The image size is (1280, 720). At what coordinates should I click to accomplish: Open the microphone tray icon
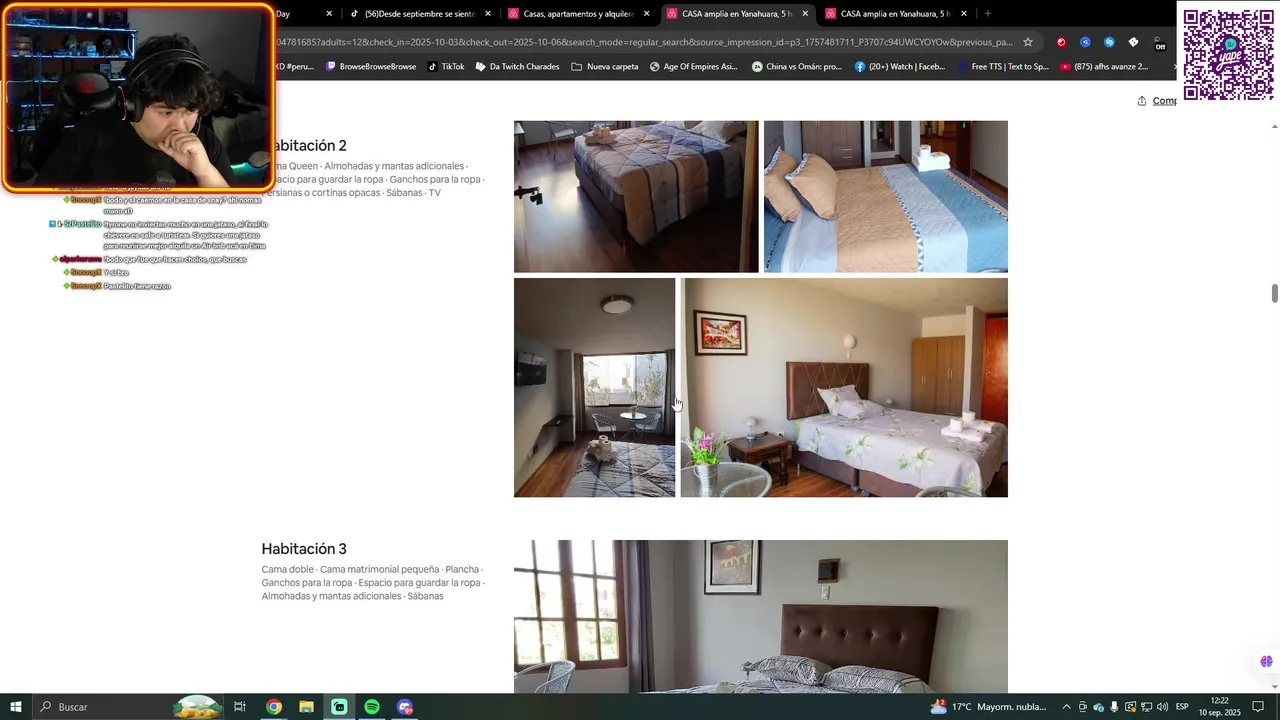(x=1114, y=707)
